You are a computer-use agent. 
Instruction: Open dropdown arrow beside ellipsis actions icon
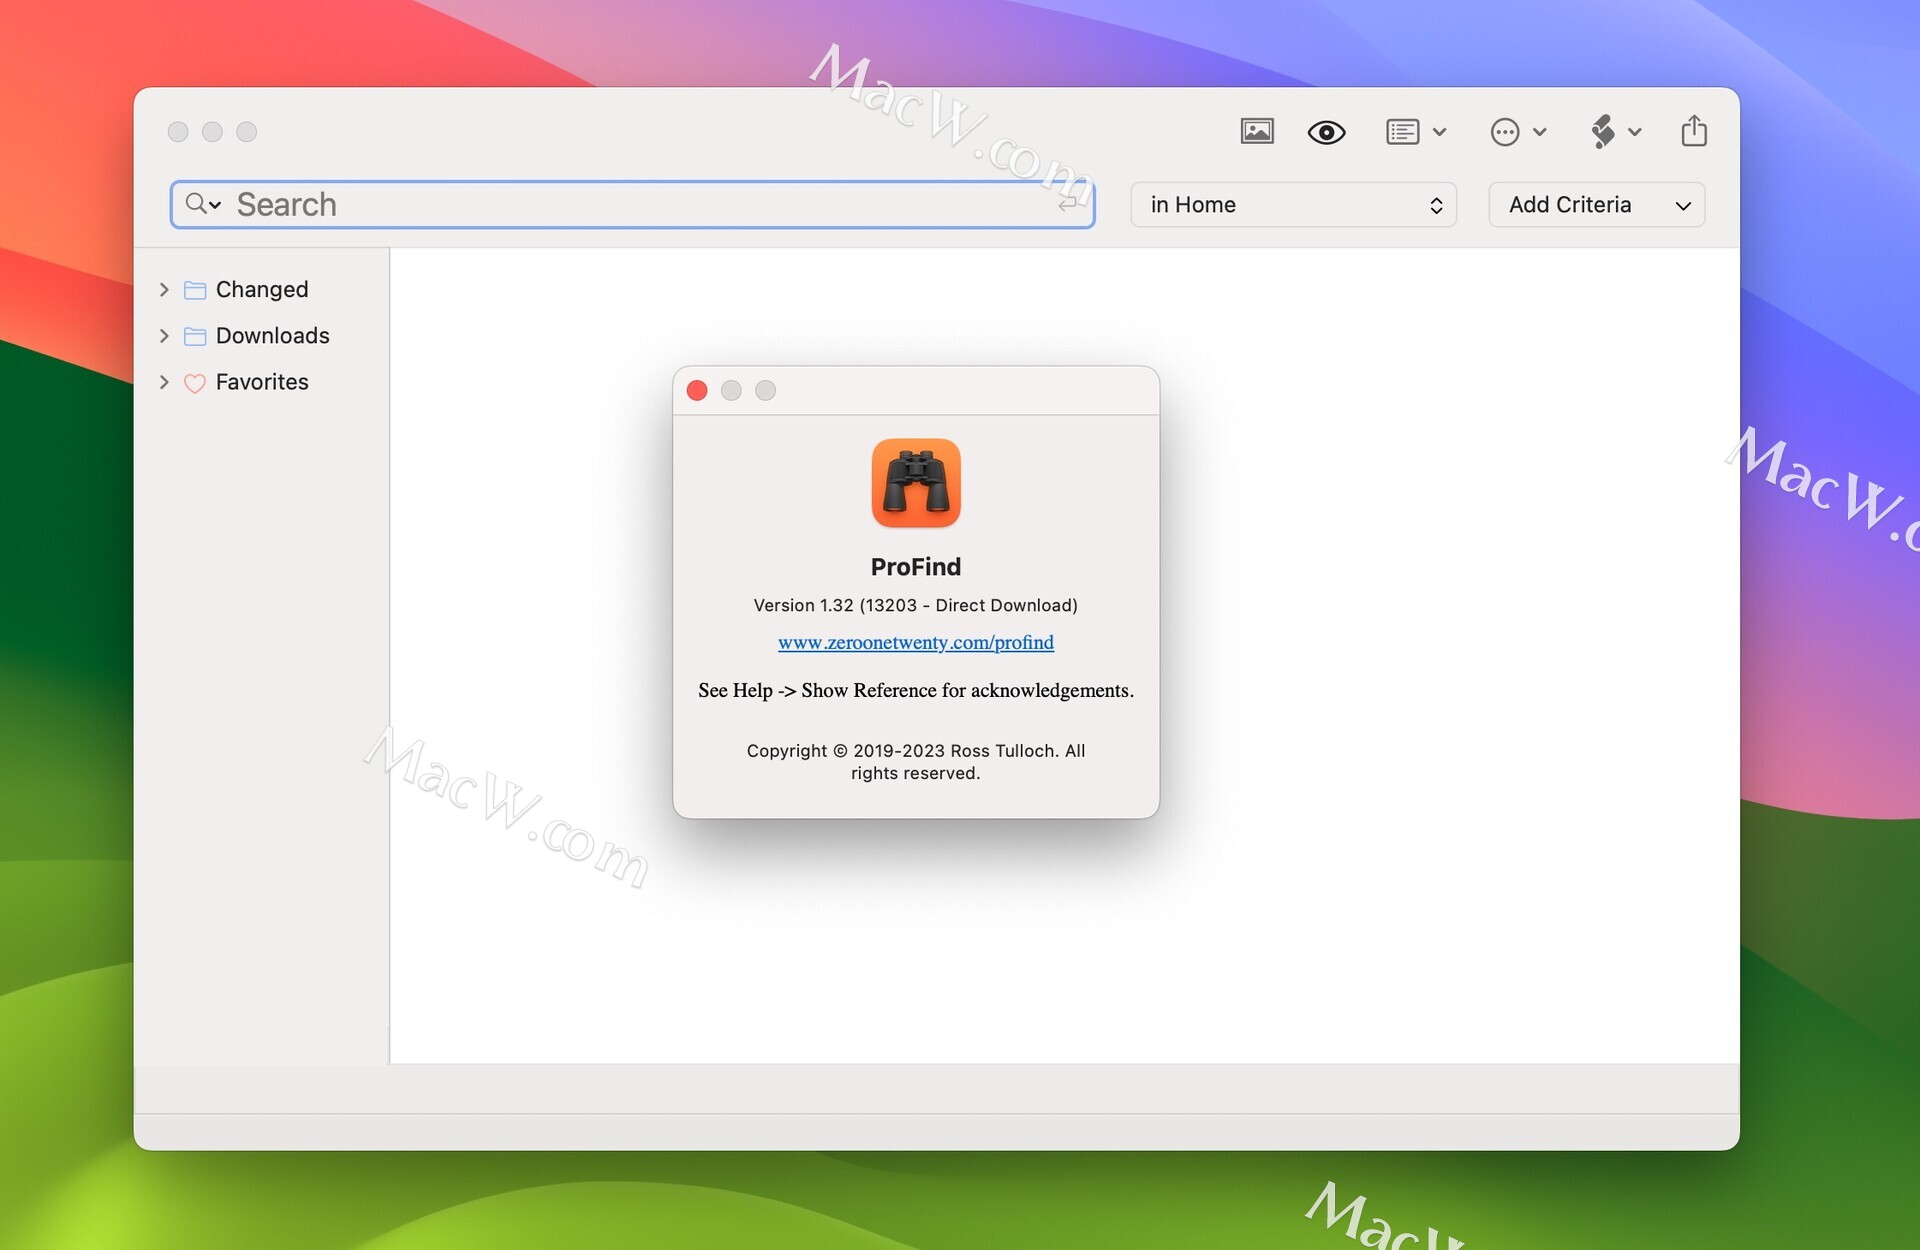[x=1540, y=132]
